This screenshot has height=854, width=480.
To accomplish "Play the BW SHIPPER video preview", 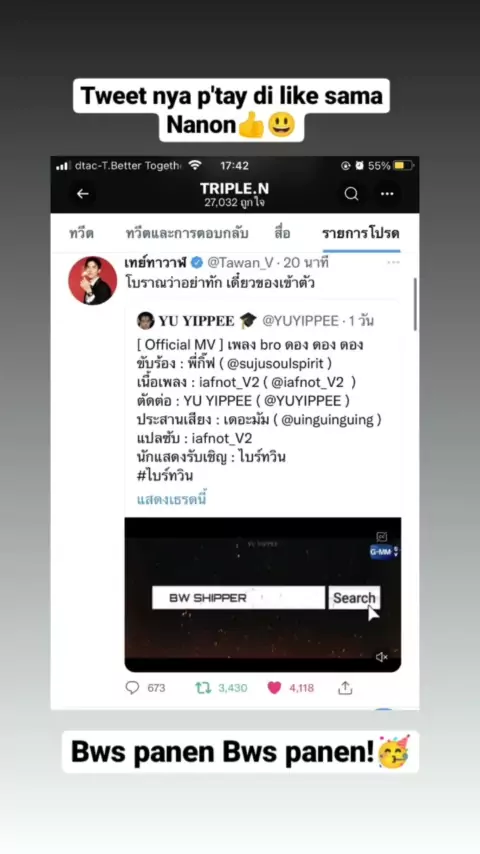I will [x=263, y=594].
